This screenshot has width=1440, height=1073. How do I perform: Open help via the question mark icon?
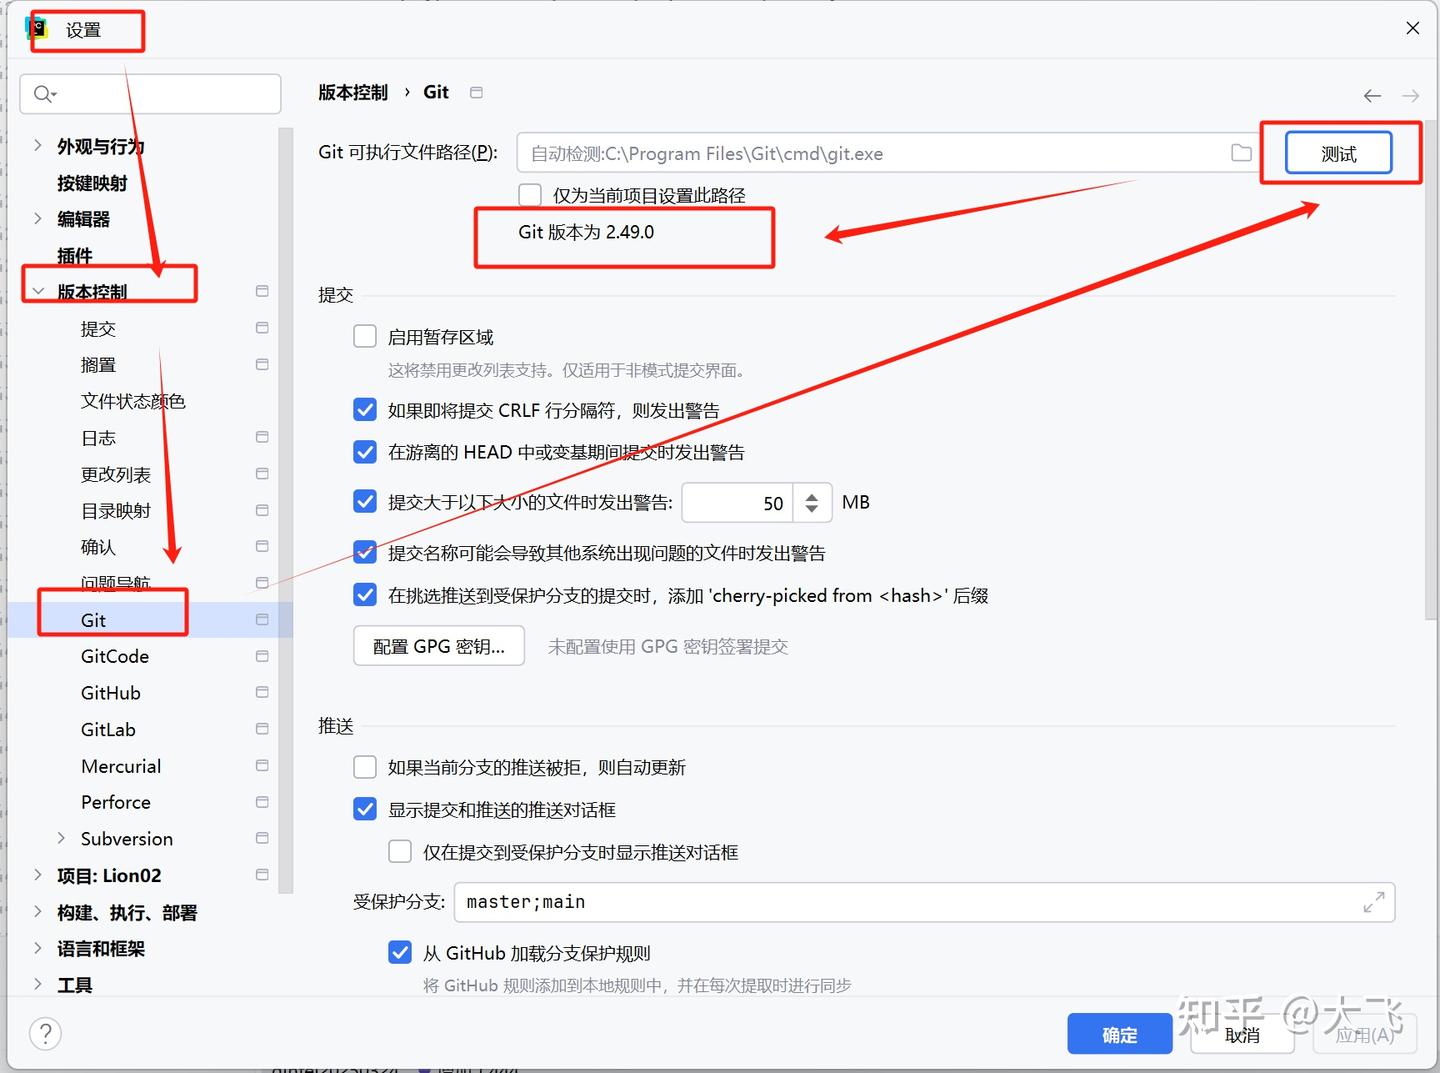pyautogui.click(x=45, y=1033)
